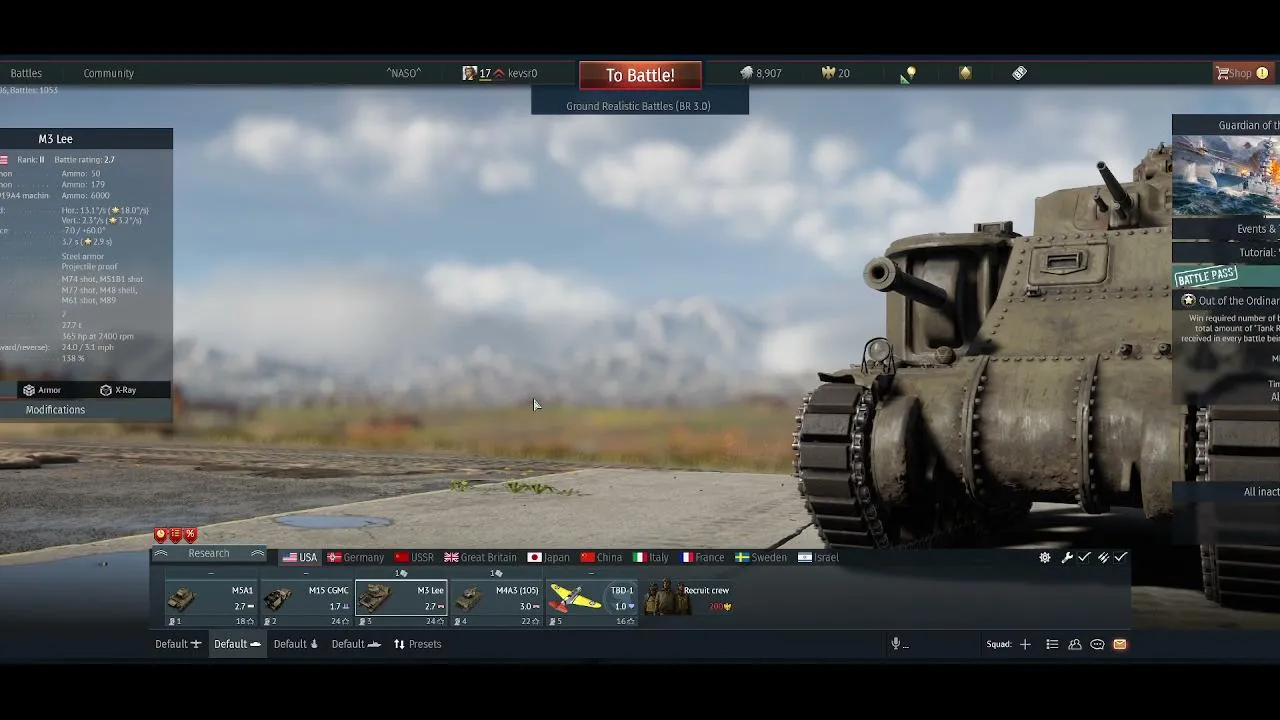1280x720 pixels.
Task: Select the Default tank preset
Action: point(237,645)
